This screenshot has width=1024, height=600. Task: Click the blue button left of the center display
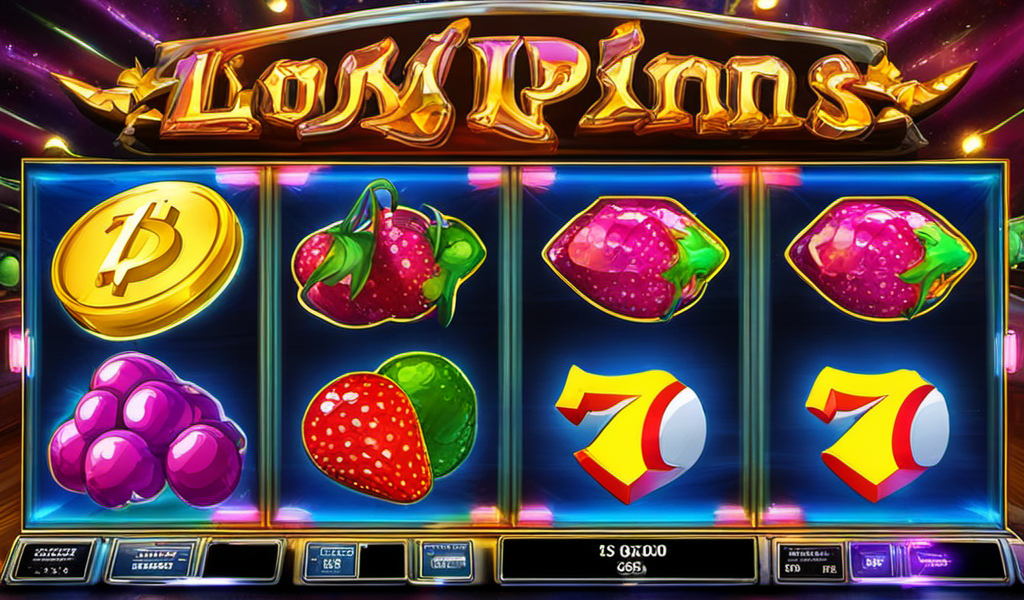pyautogui.click(x=447, y=560)
